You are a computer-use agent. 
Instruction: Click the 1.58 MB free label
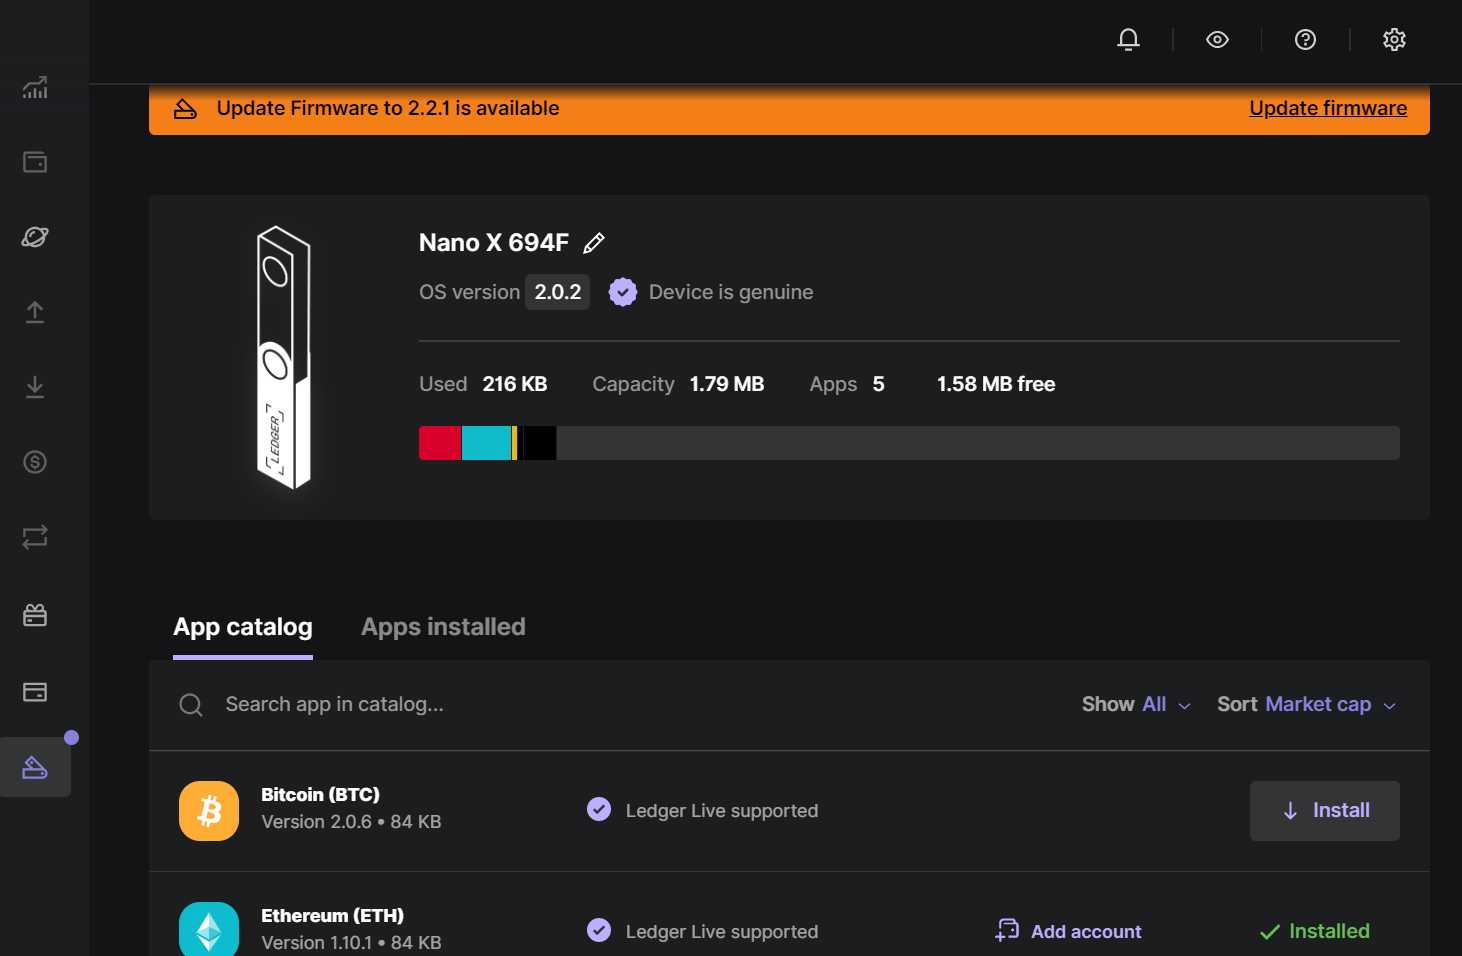(x=996, y=384)
